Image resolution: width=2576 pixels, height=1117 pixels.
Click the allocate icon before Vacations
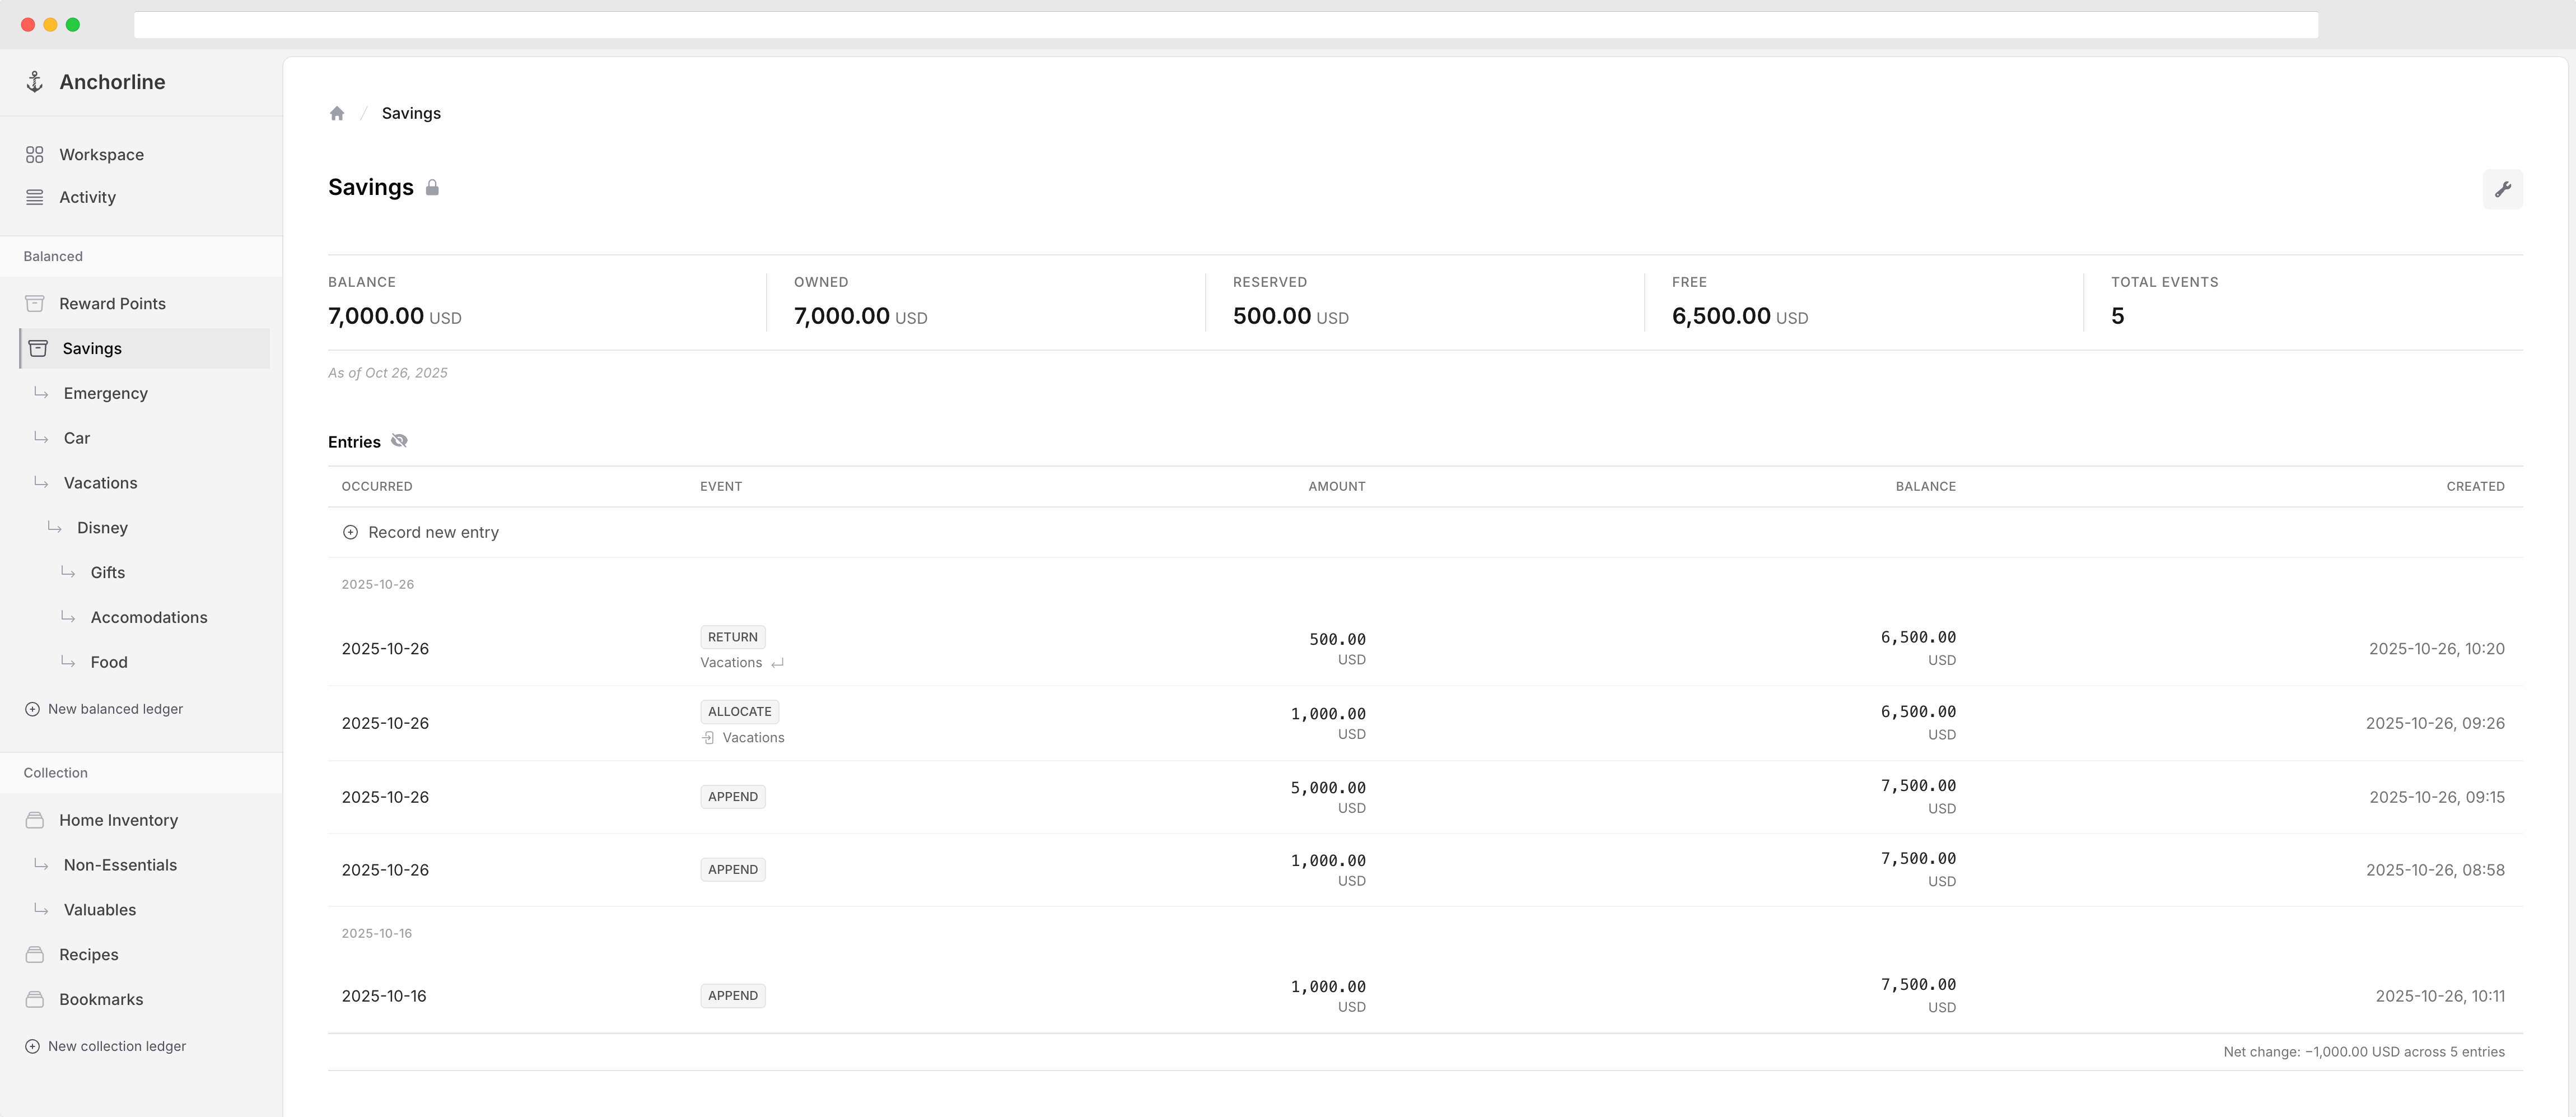708,738
